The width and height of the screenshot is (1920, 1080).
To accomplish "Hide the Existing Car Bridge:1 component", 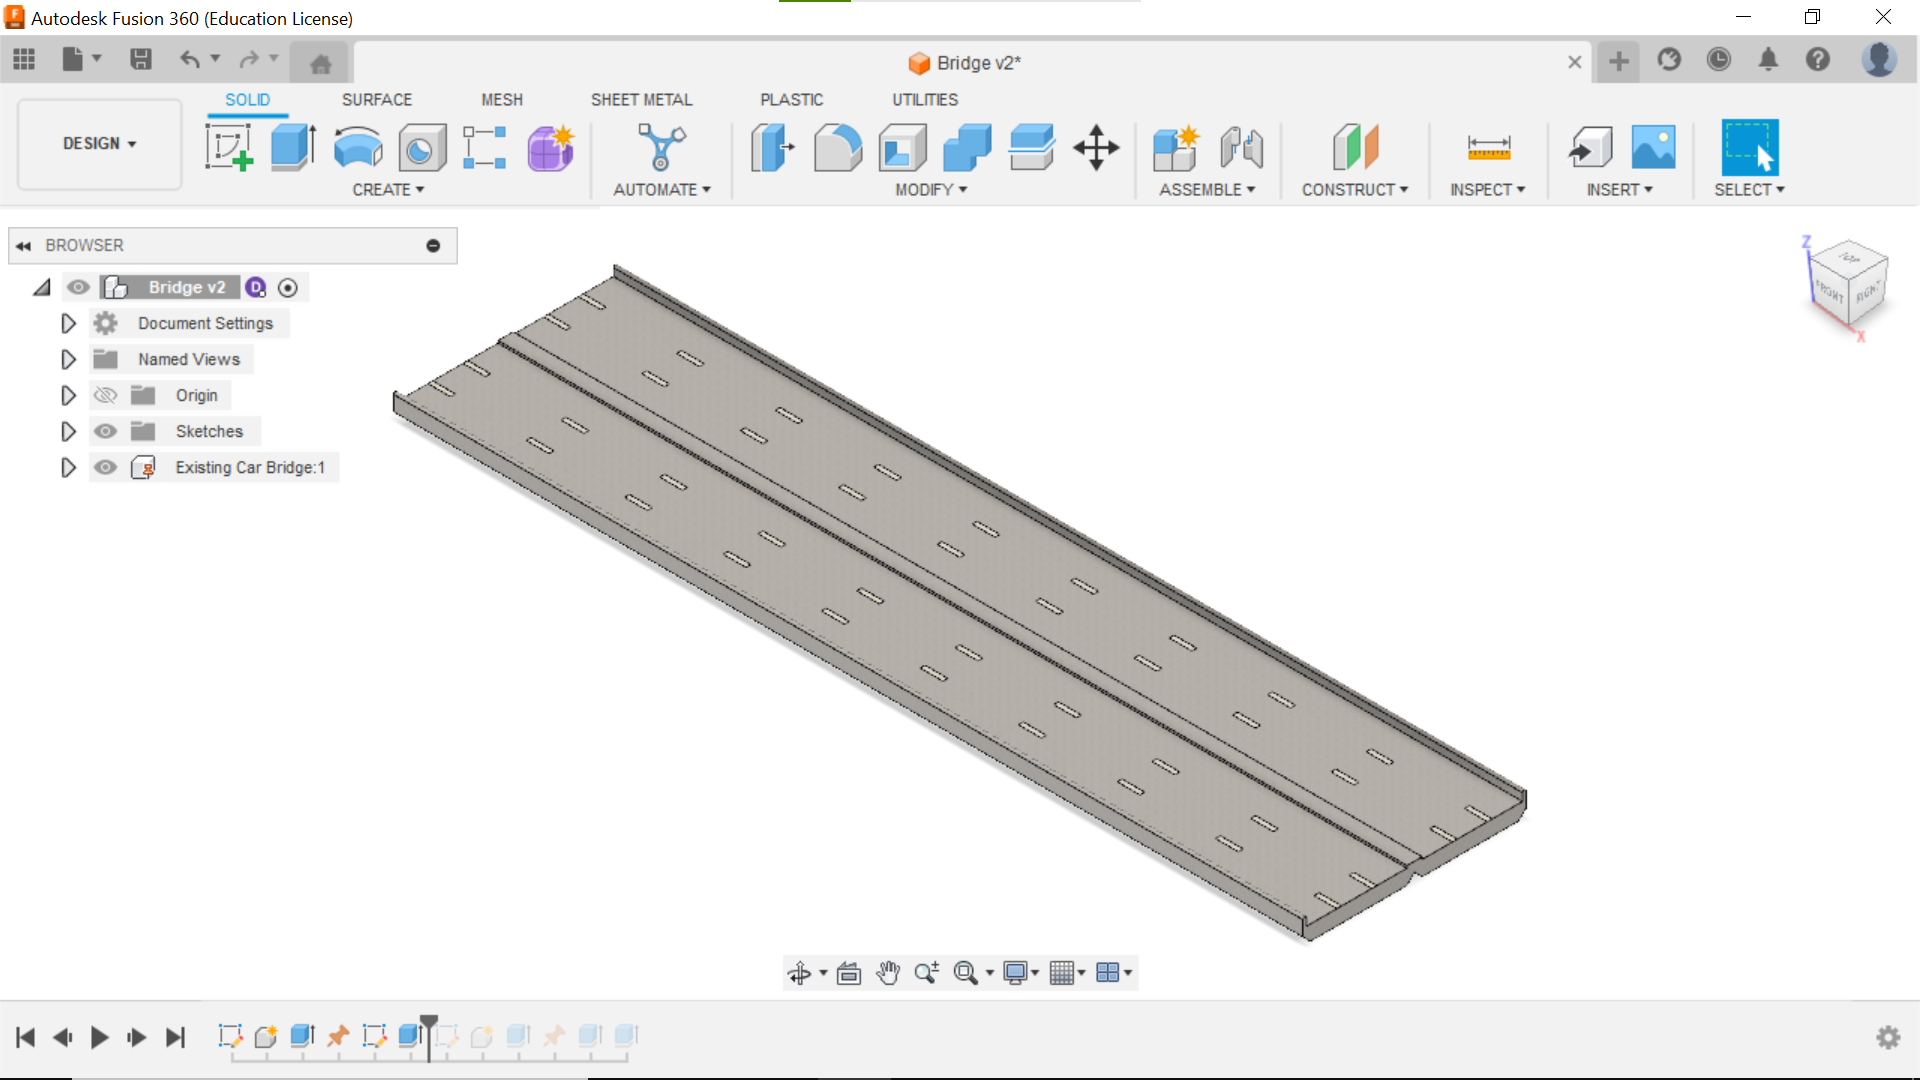I will [x=105, y=467].
